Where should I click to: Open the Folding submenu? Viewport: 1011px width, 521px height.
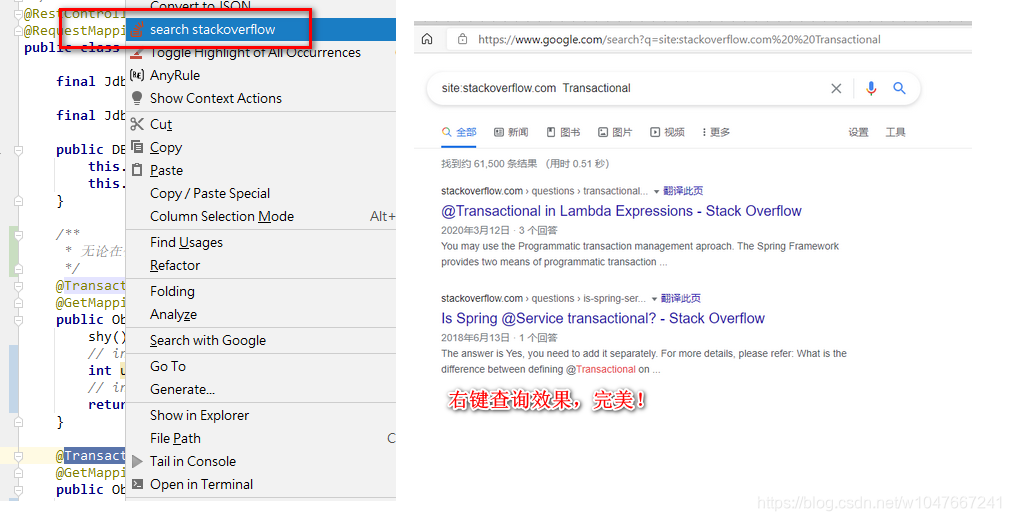point(172,291)
